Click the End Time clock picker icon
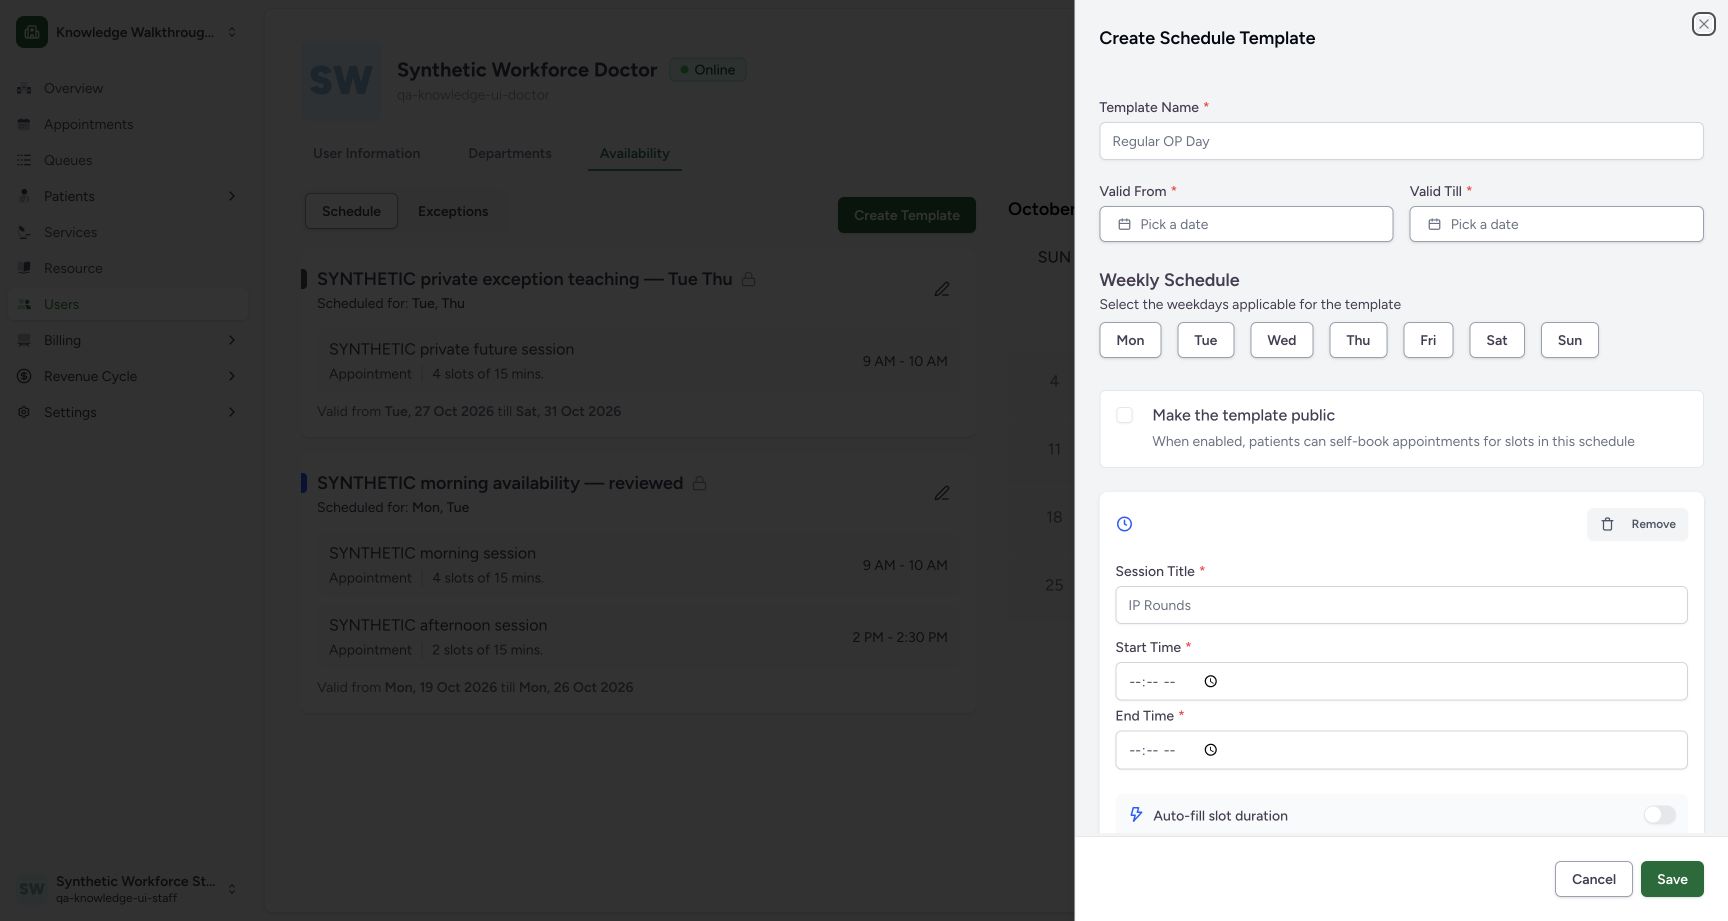 coord(1211,750)
